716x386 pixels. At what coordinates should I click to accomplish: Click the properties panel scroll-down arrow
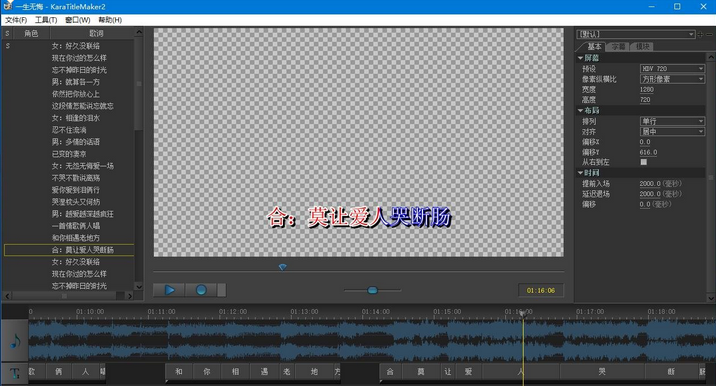(711, 298)
